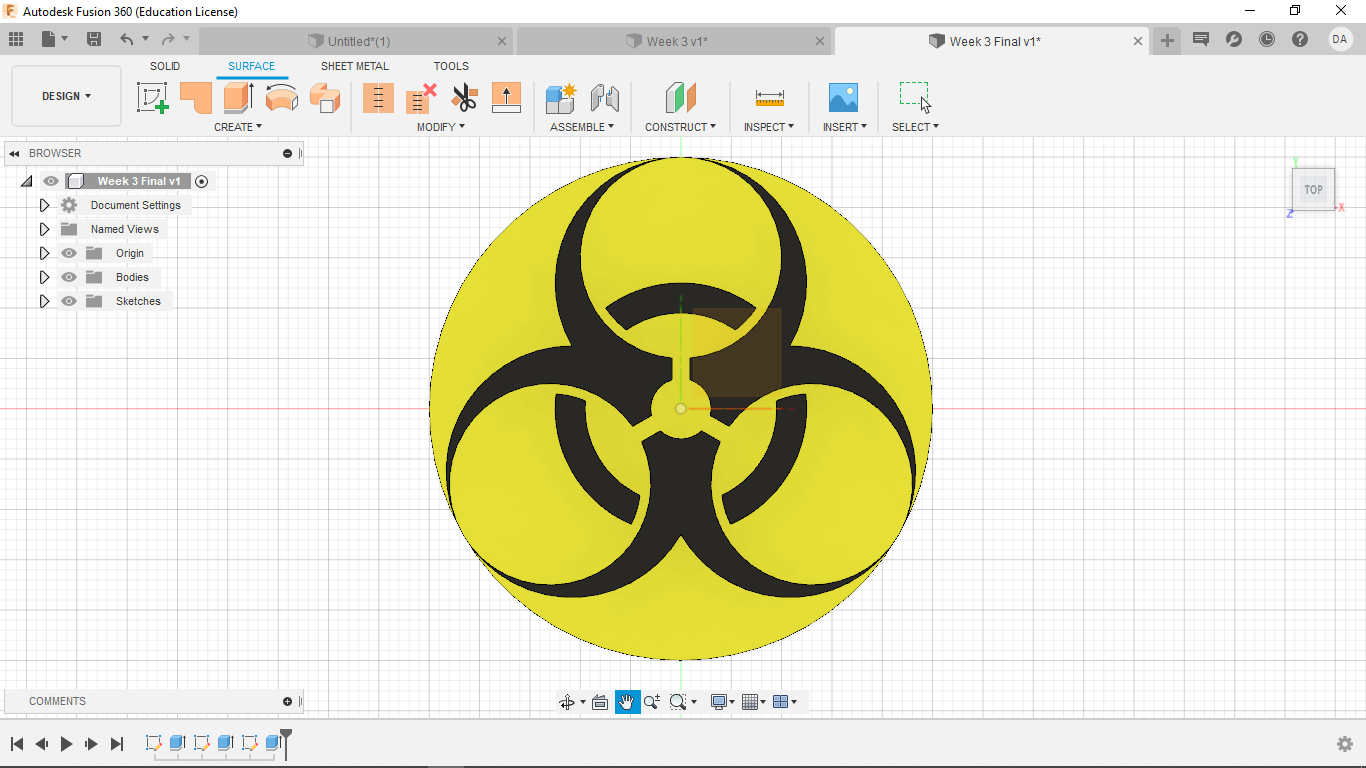This screenshot has height=768, width=1366.
Task: Select the Stitch tool in Modify
Action: click(378, 97)
